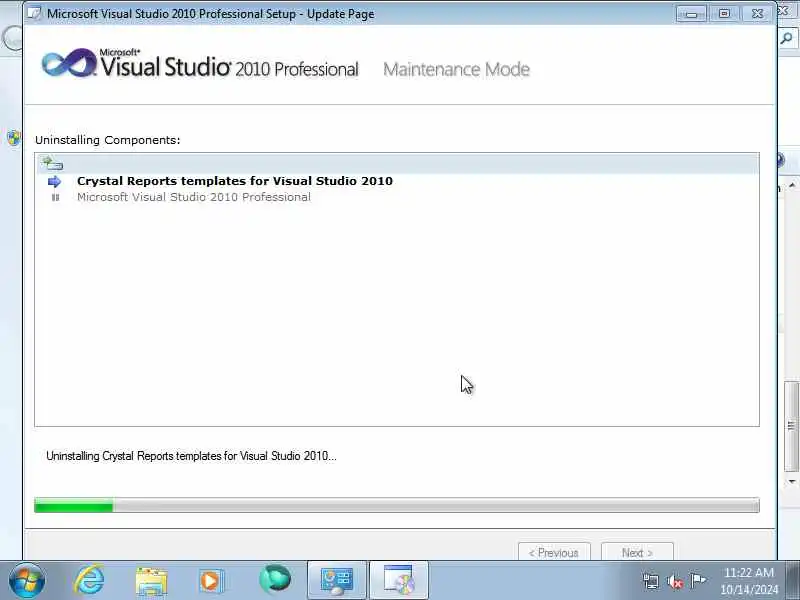800x600 pixels.
Task: Switch to the setup installer taskbar icon
Action: 398,581
